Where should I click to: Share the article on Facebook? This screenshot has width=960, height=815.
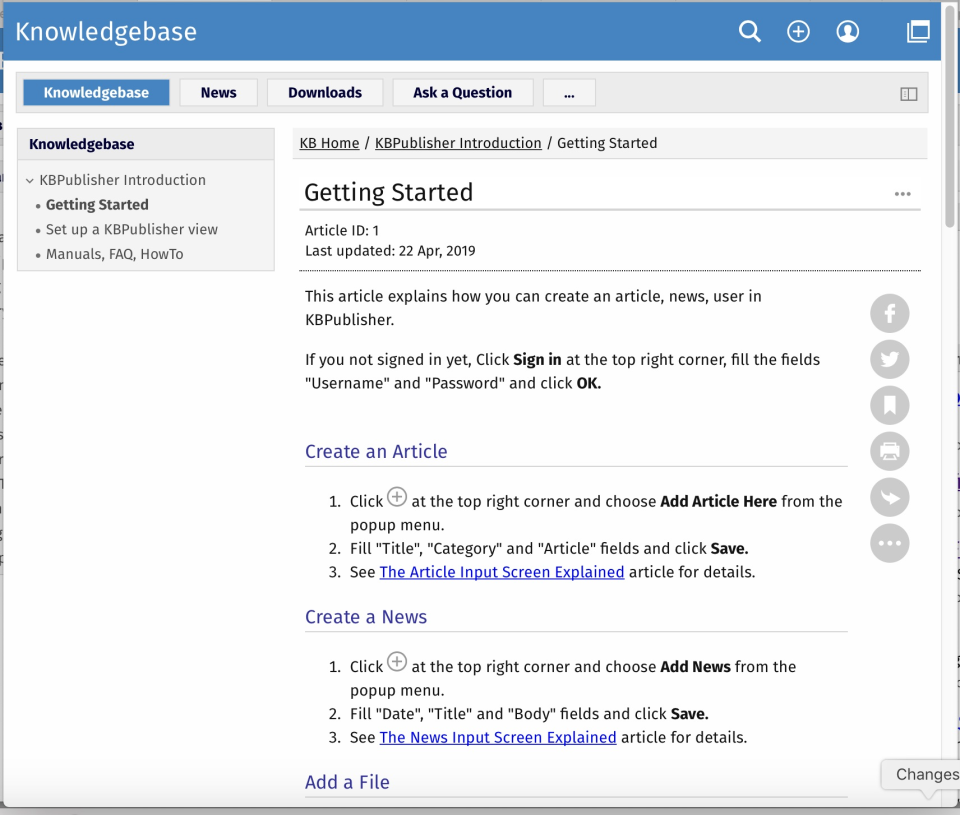coord(889,313)
